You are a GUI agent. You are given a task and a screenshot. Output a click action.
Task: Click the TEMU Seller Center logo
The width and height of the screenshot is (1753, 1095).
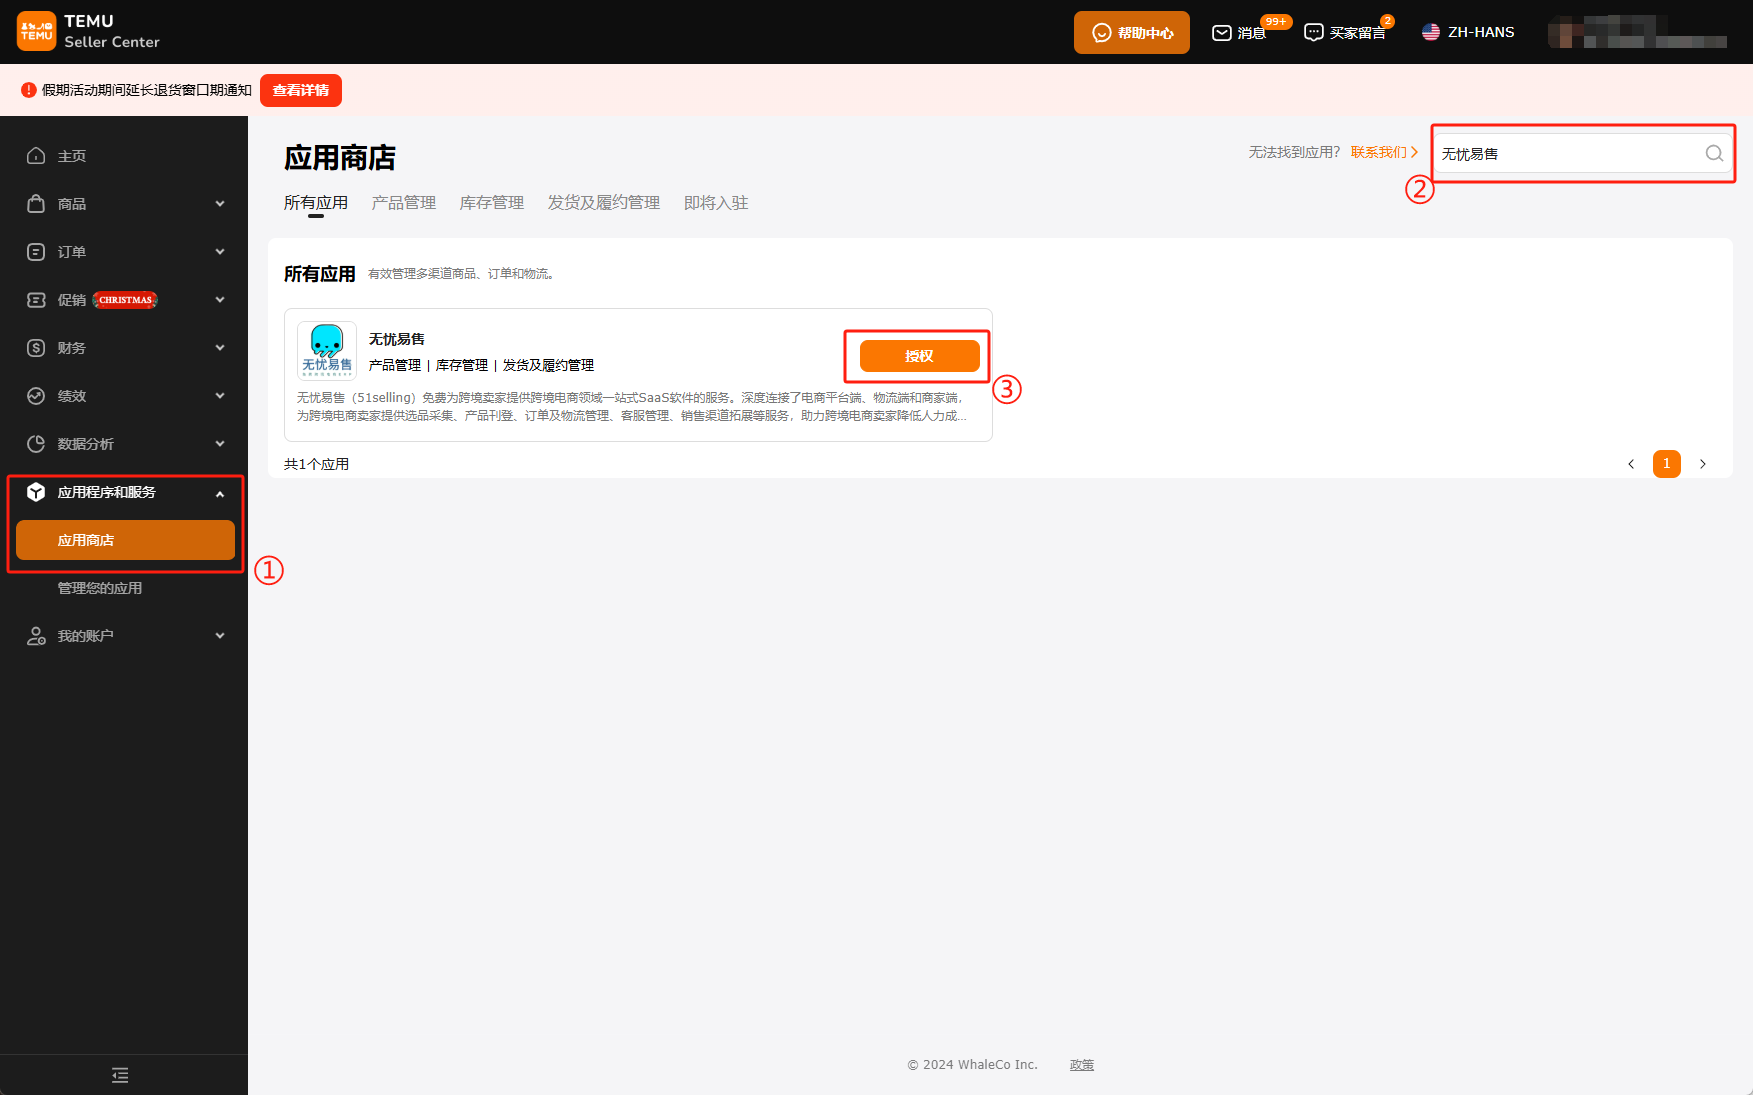(x=89, y=31)
